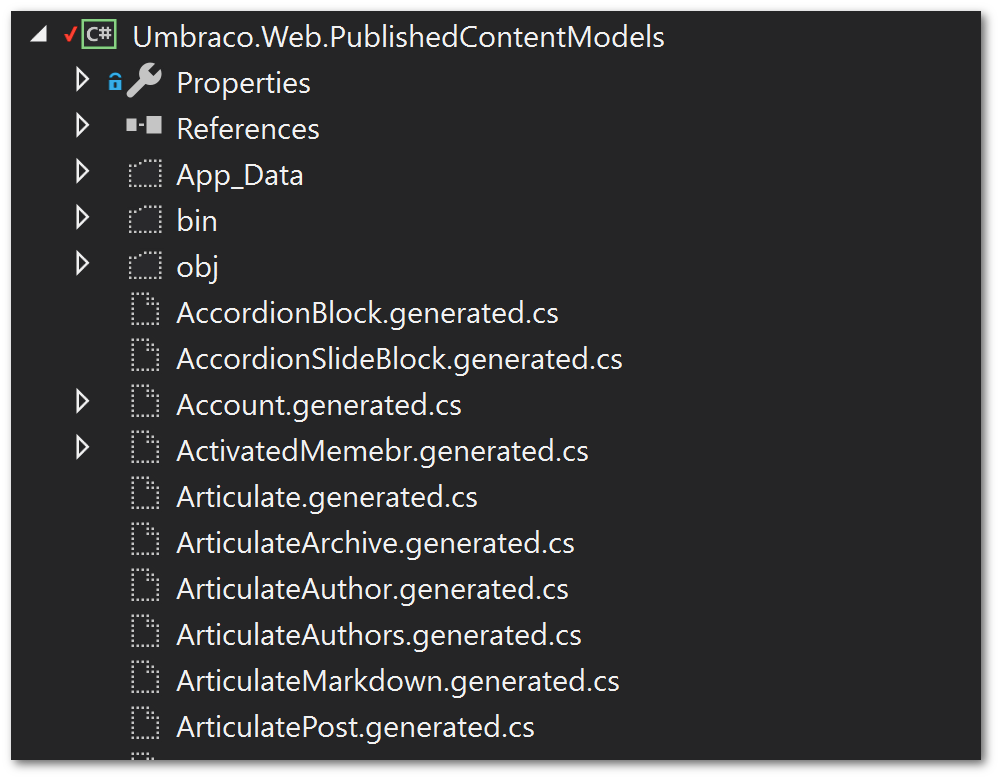Select ArticulateArchive.generated.cs in the tree
This screenshot has height=779, width=1000.
[x=375, y=543]
